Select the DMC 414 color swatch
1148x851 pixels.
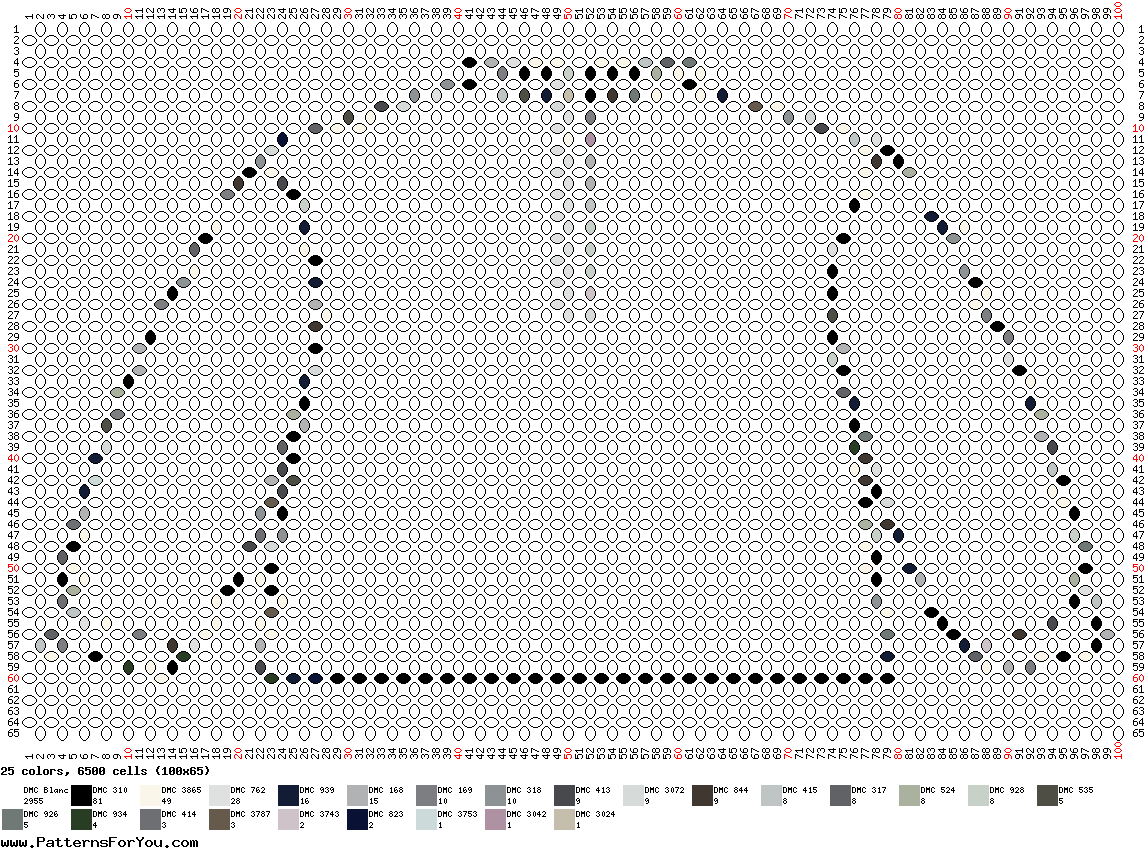coord(149,819)
